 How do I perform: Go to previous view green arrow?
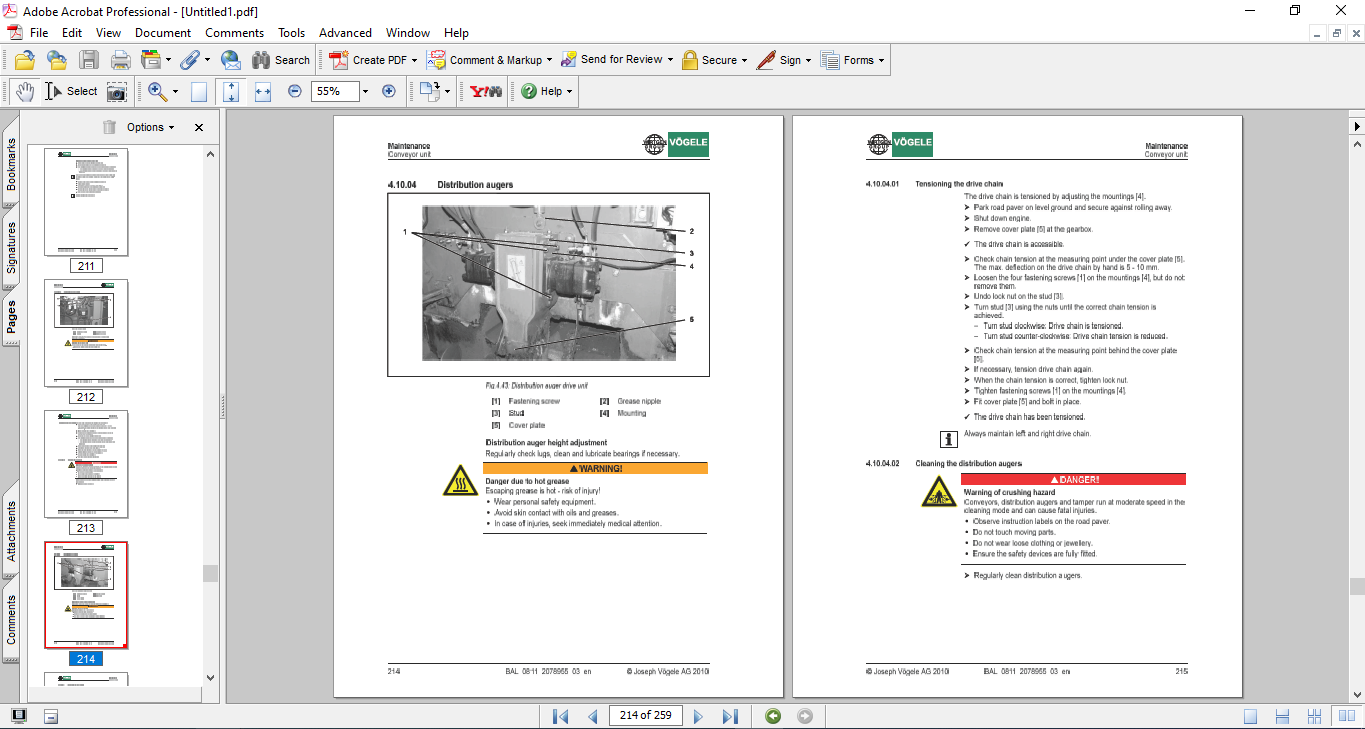[772, 716]
